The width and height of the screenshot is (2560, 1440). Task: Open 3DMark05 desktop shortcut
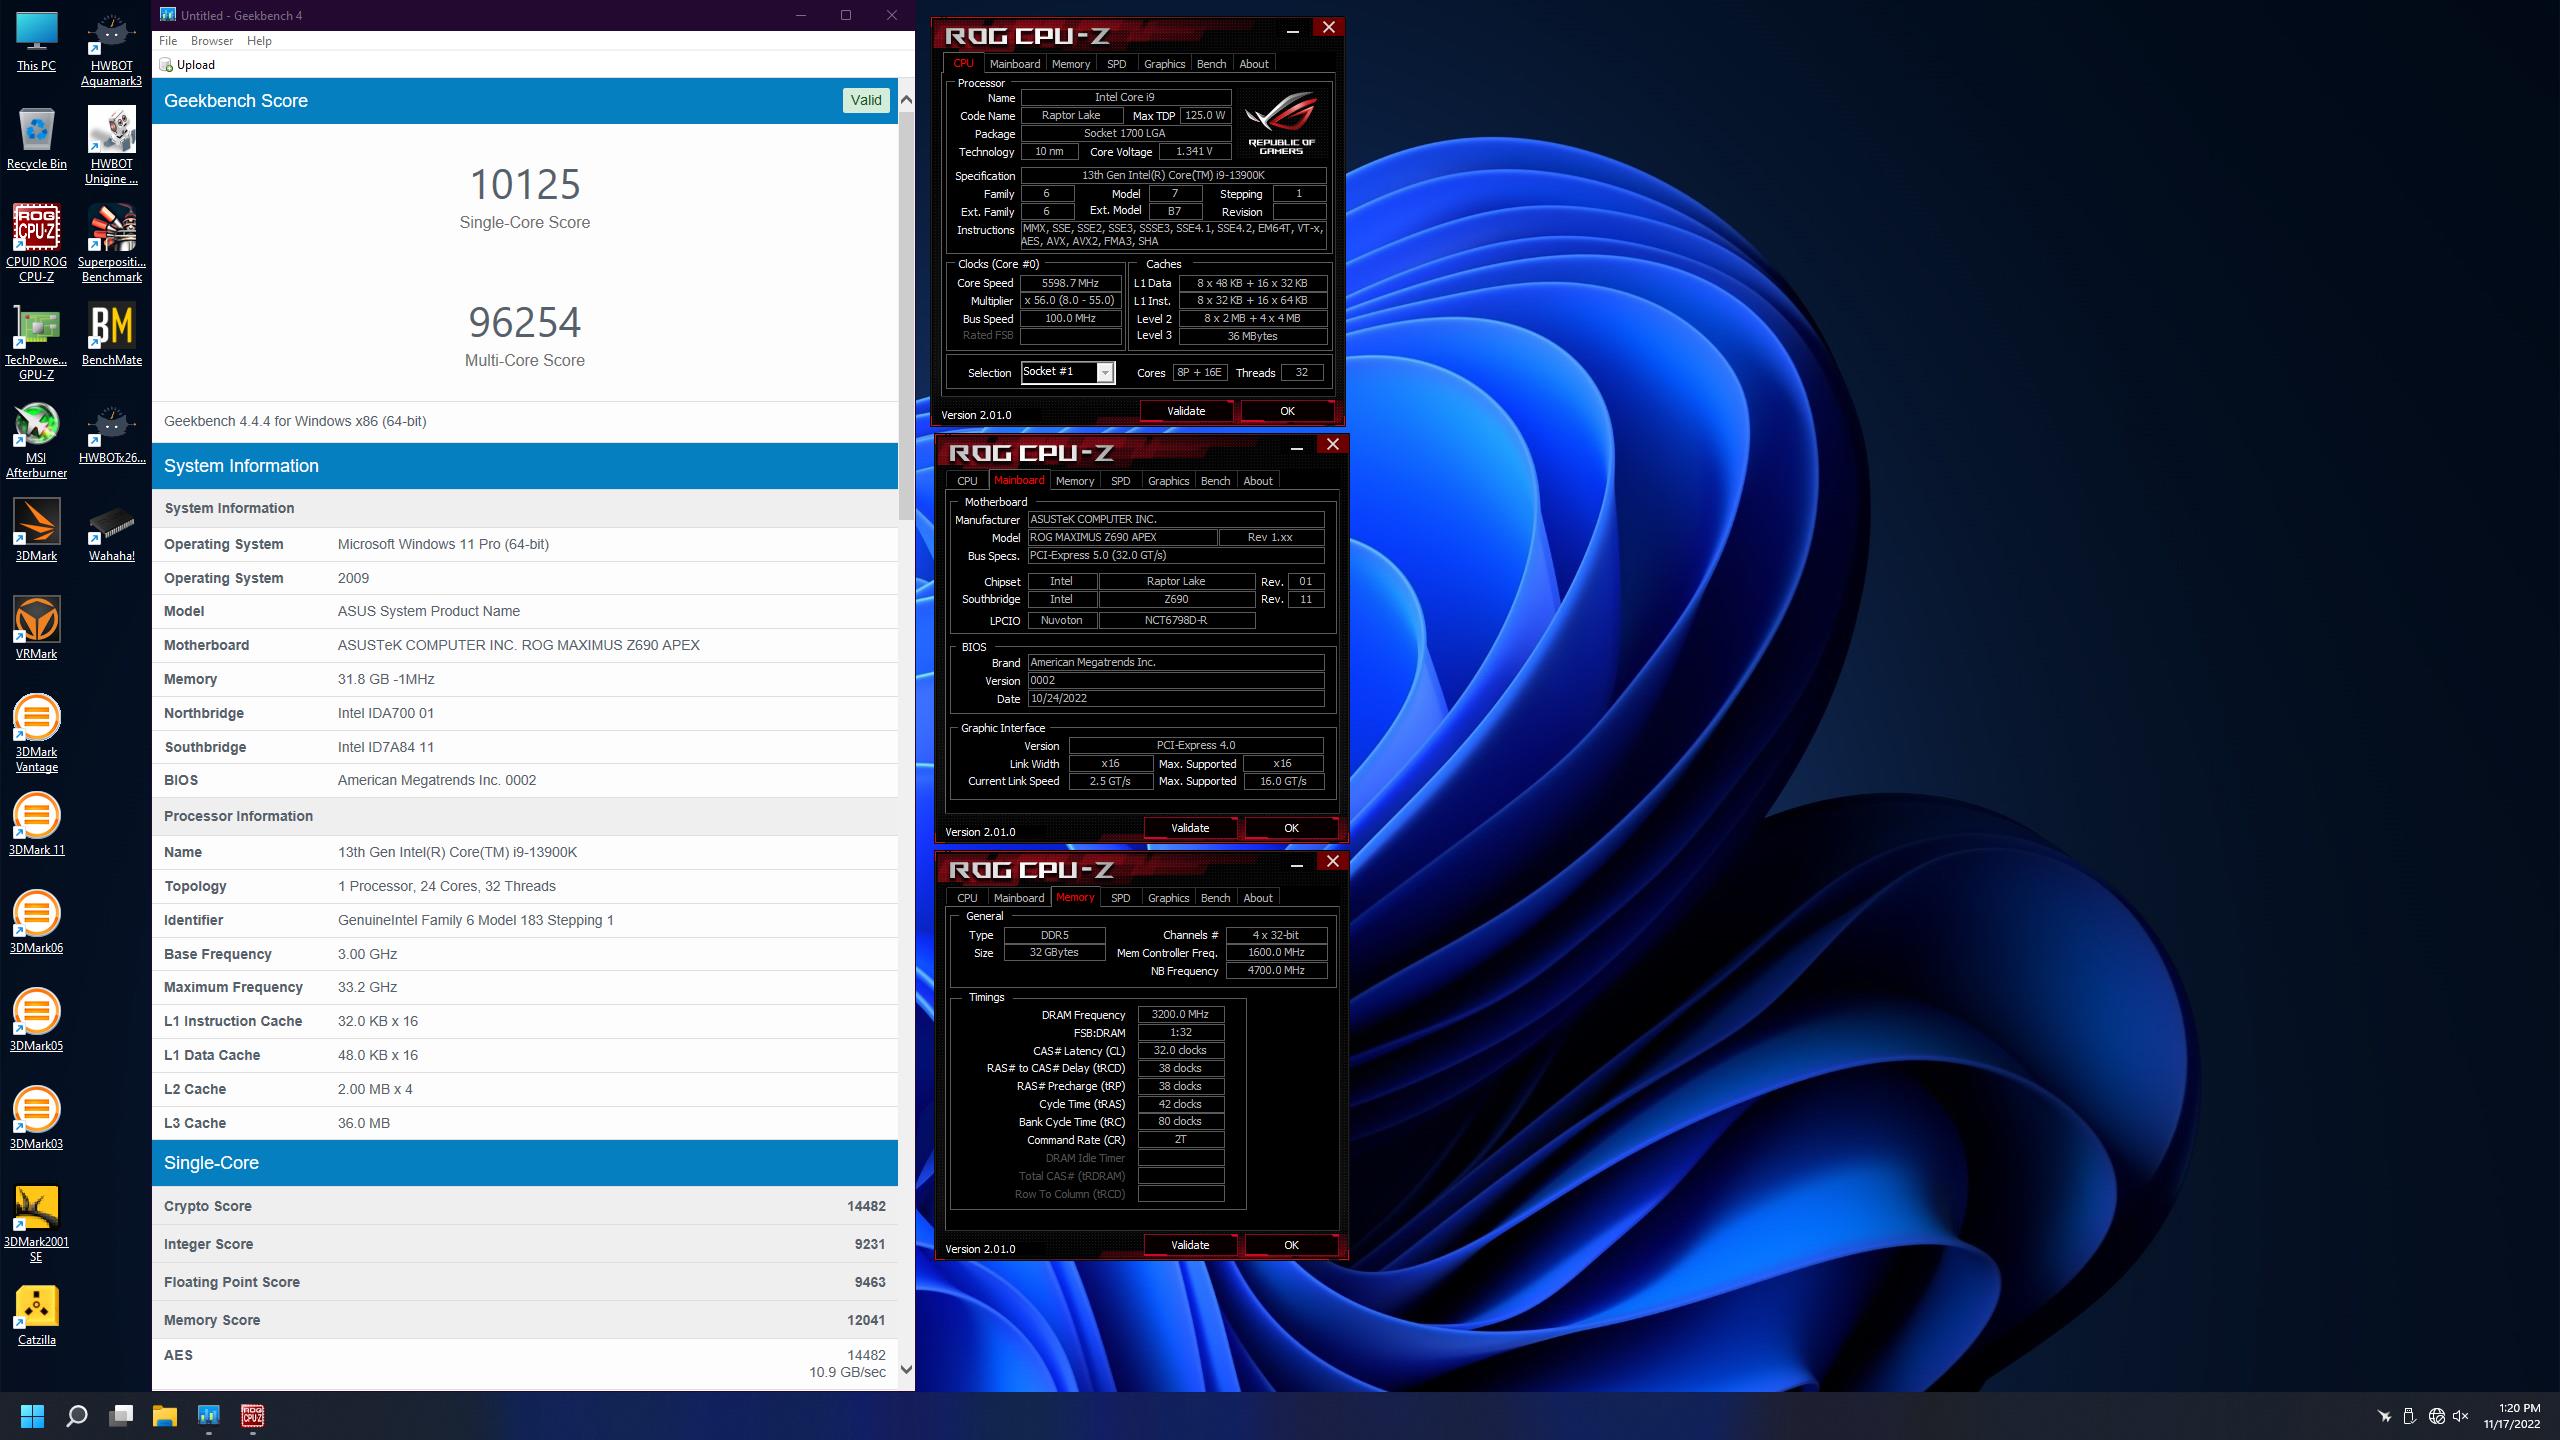37,1020
